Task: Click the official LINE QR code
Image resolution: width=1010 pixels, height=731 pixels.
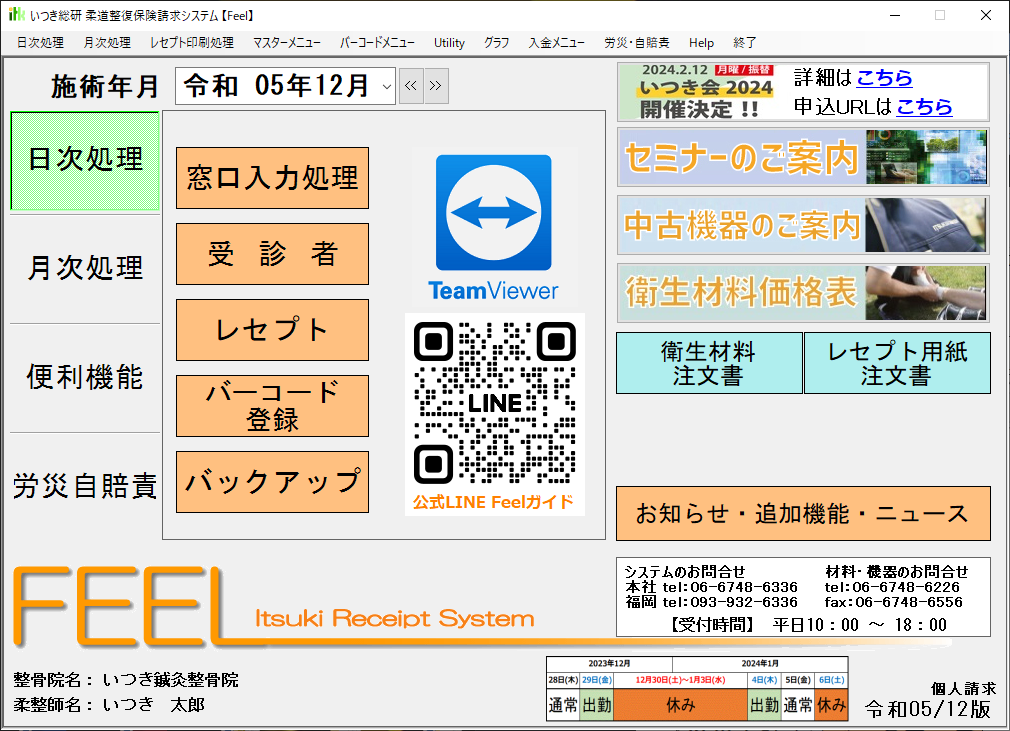Action: (494, 403)
